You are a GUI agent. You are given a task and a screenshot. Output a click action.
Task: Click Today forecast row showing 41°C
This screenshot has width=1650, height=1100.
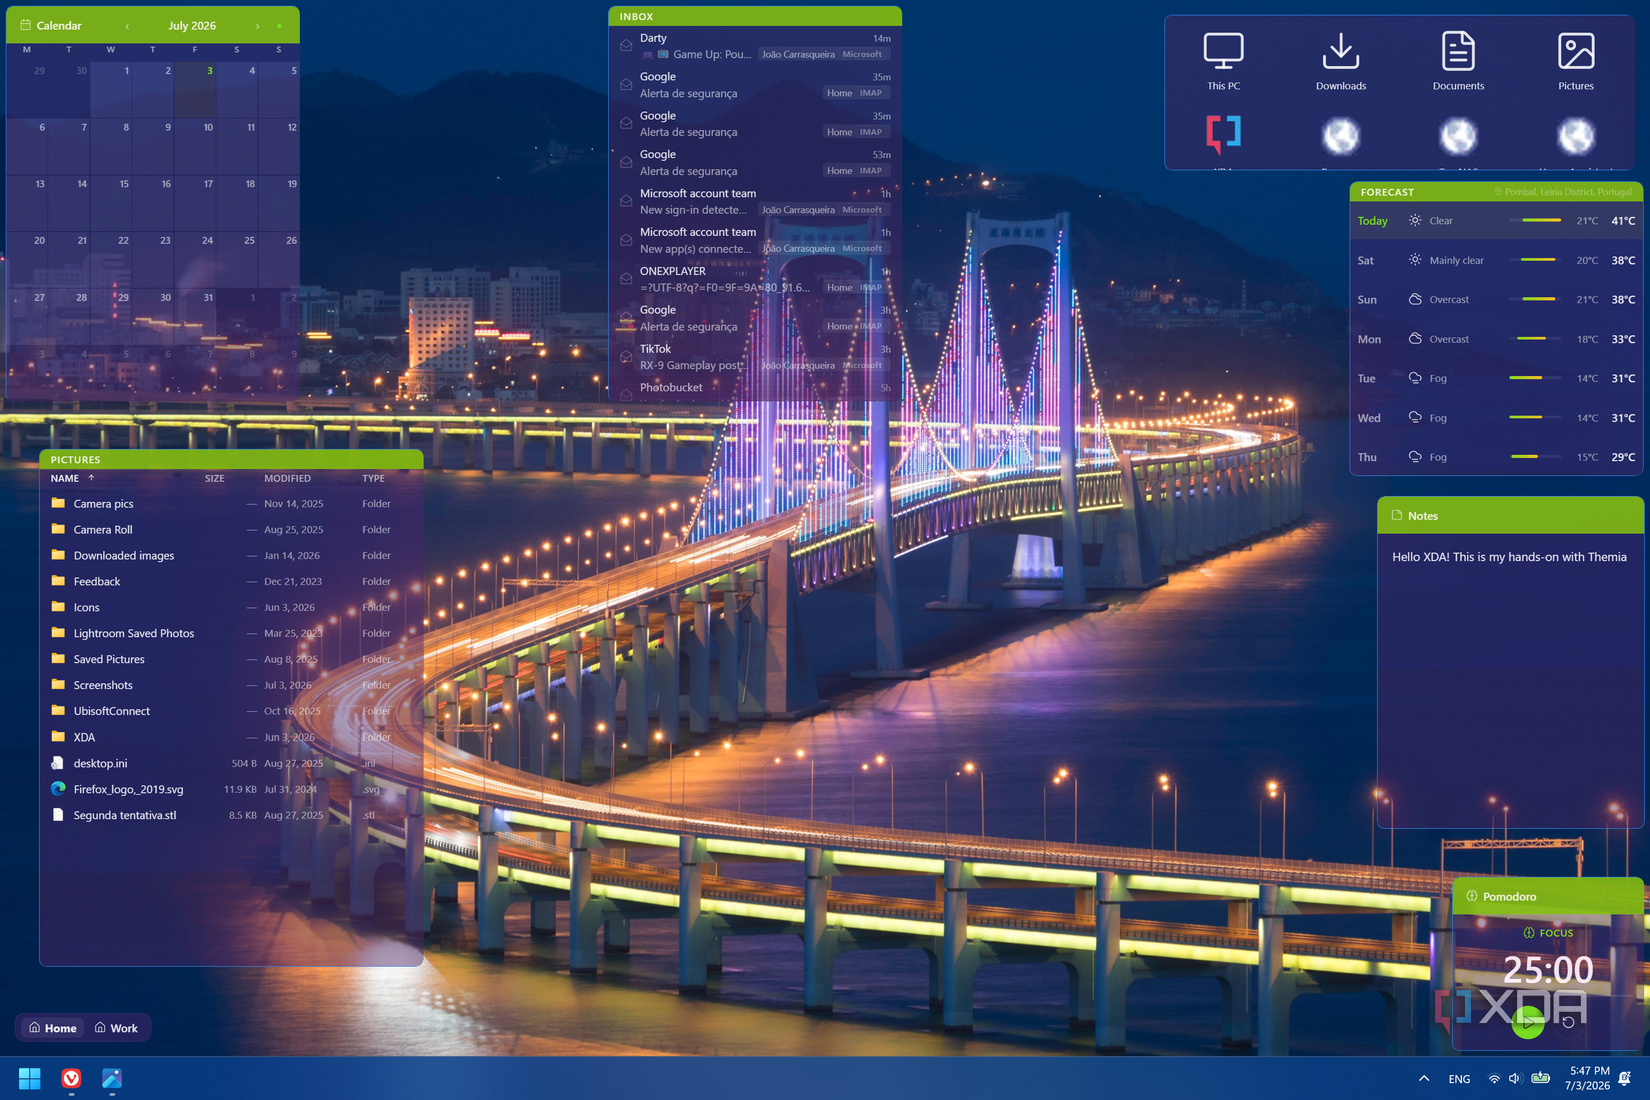point(1496,221)
